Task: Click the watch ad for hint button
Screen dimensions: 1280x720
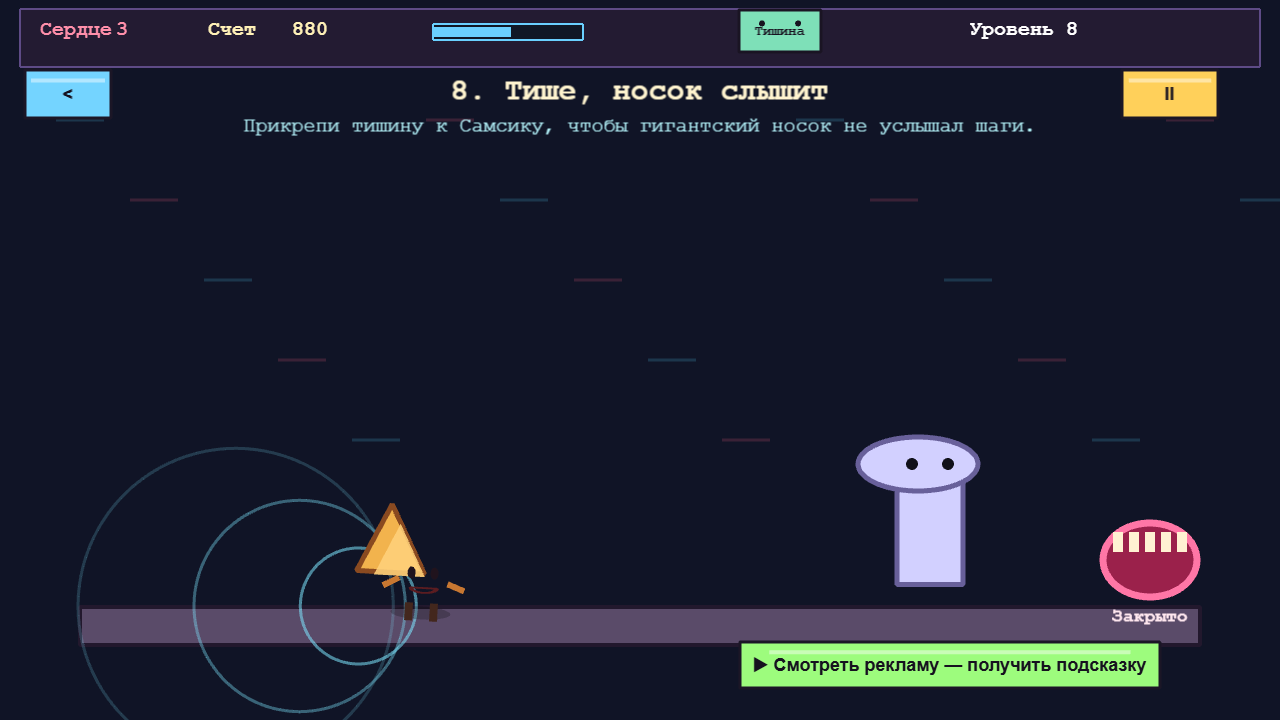Action: (949, 665)
